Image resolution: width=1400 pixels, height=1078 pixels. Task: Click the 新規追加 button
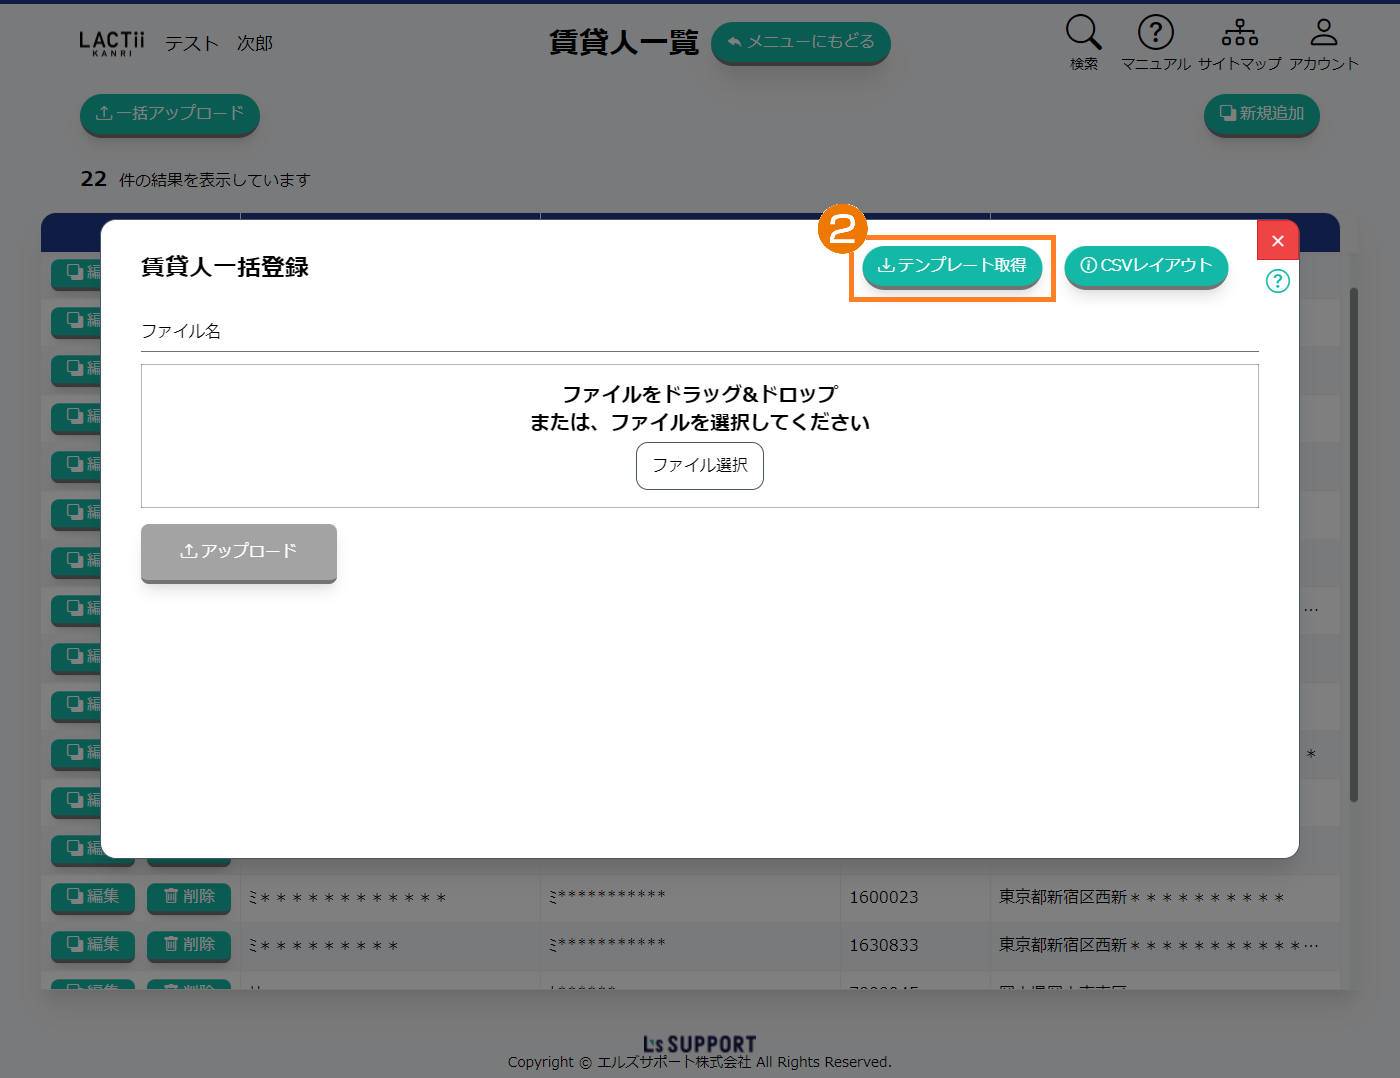coord(1261,114)
